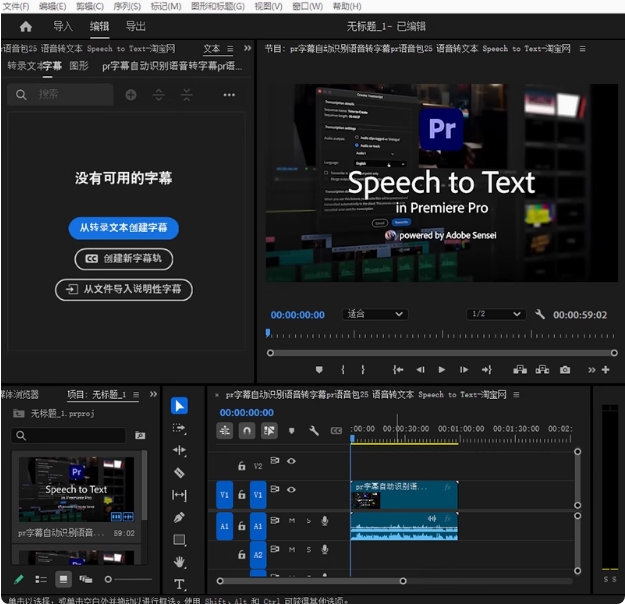Select the Selection arrow tool
Image resolution: width=625 pixels, height=604 pixels.
(x=179, y=406)
